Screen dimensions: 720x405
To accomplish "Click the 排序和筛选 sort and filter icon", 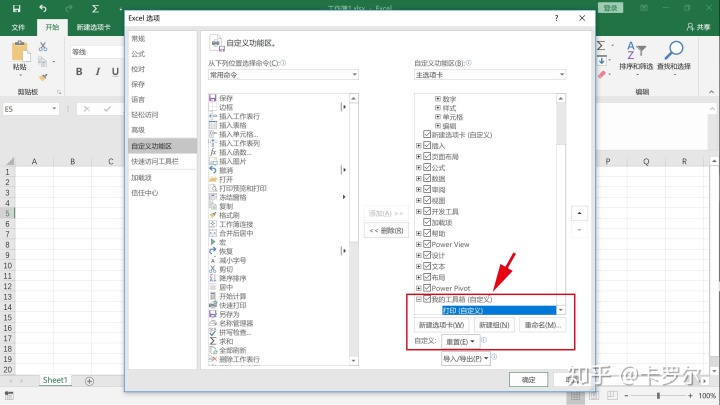I will [x=636, y=51].
